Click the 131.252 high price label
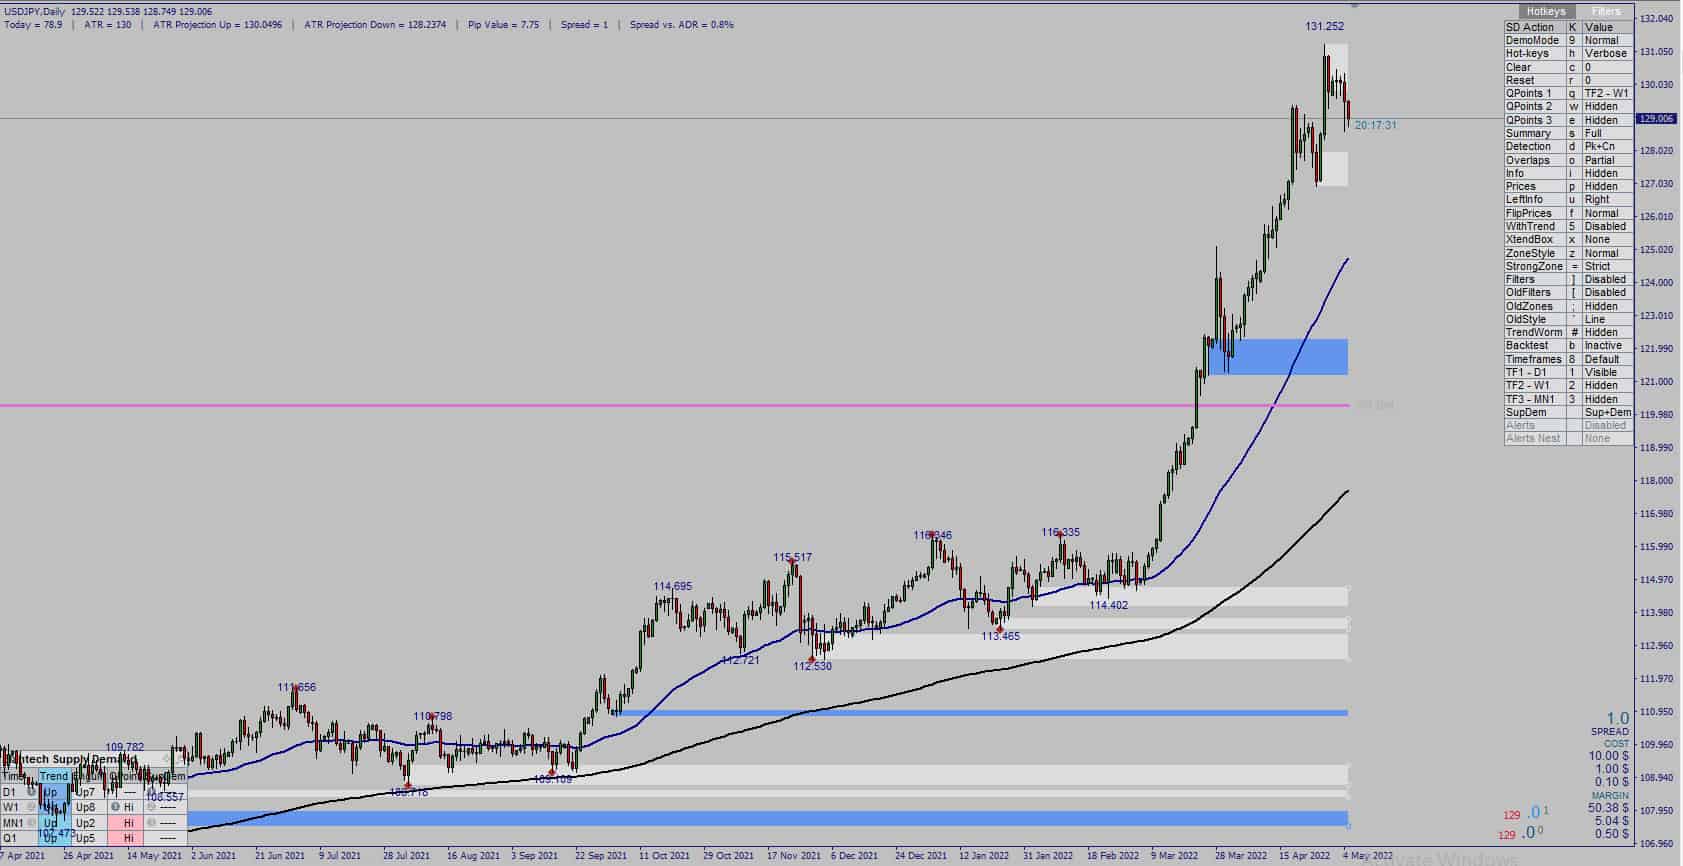This screenshot has width=1683, height=866. 1324,26
